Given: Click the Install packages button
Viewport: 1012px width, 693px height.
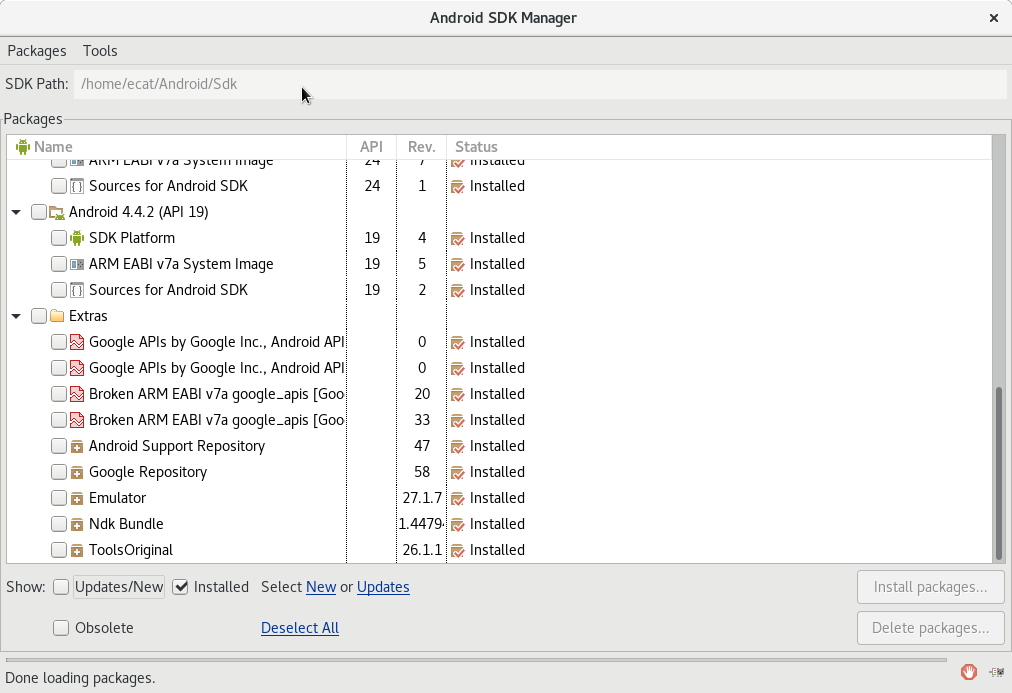Looking at the screenshot, I should 931,587.
